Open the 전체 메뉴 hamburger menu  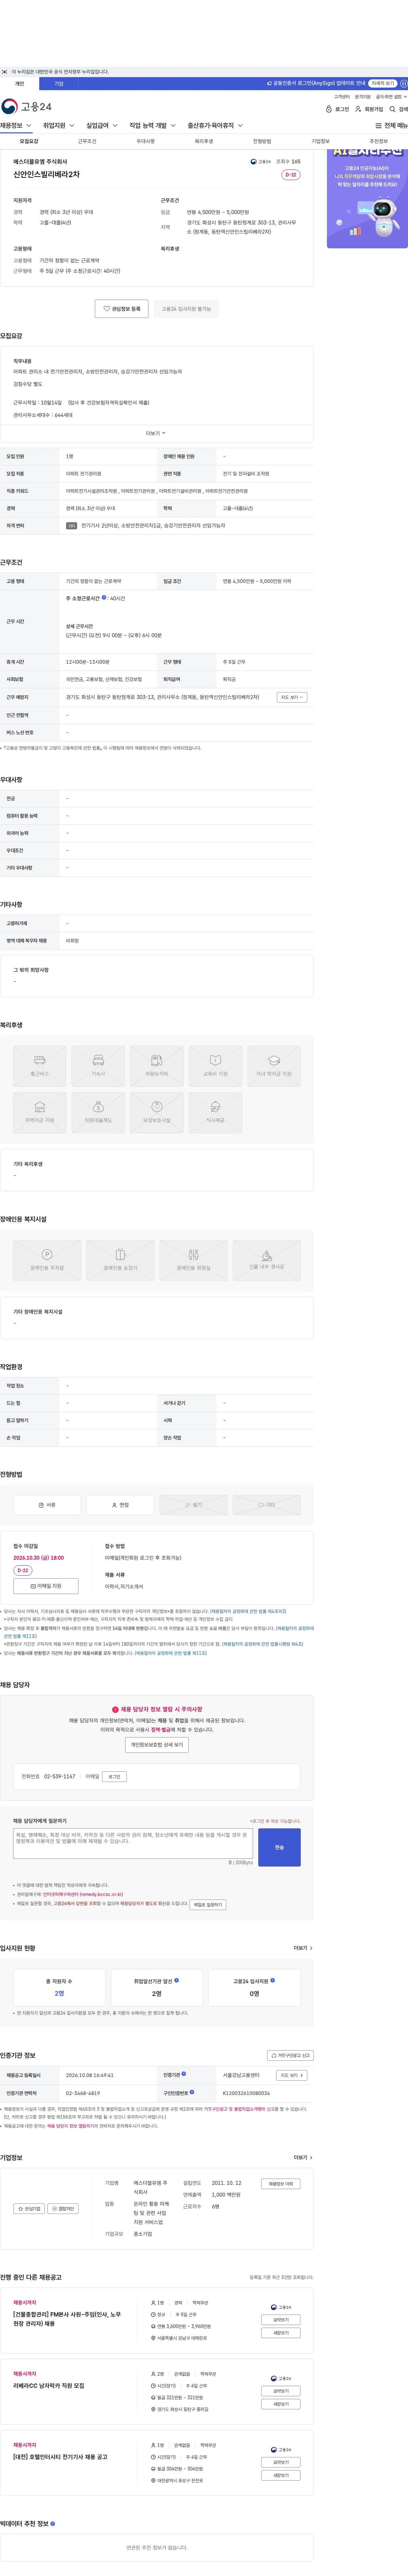[x=391, y=126]
